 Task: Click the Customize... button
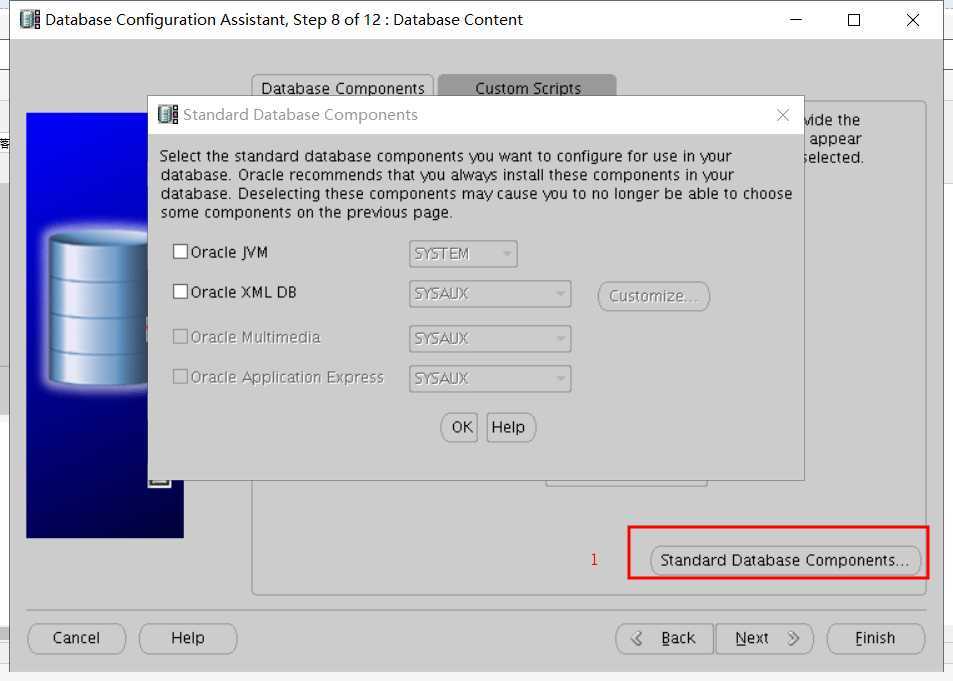653,296
